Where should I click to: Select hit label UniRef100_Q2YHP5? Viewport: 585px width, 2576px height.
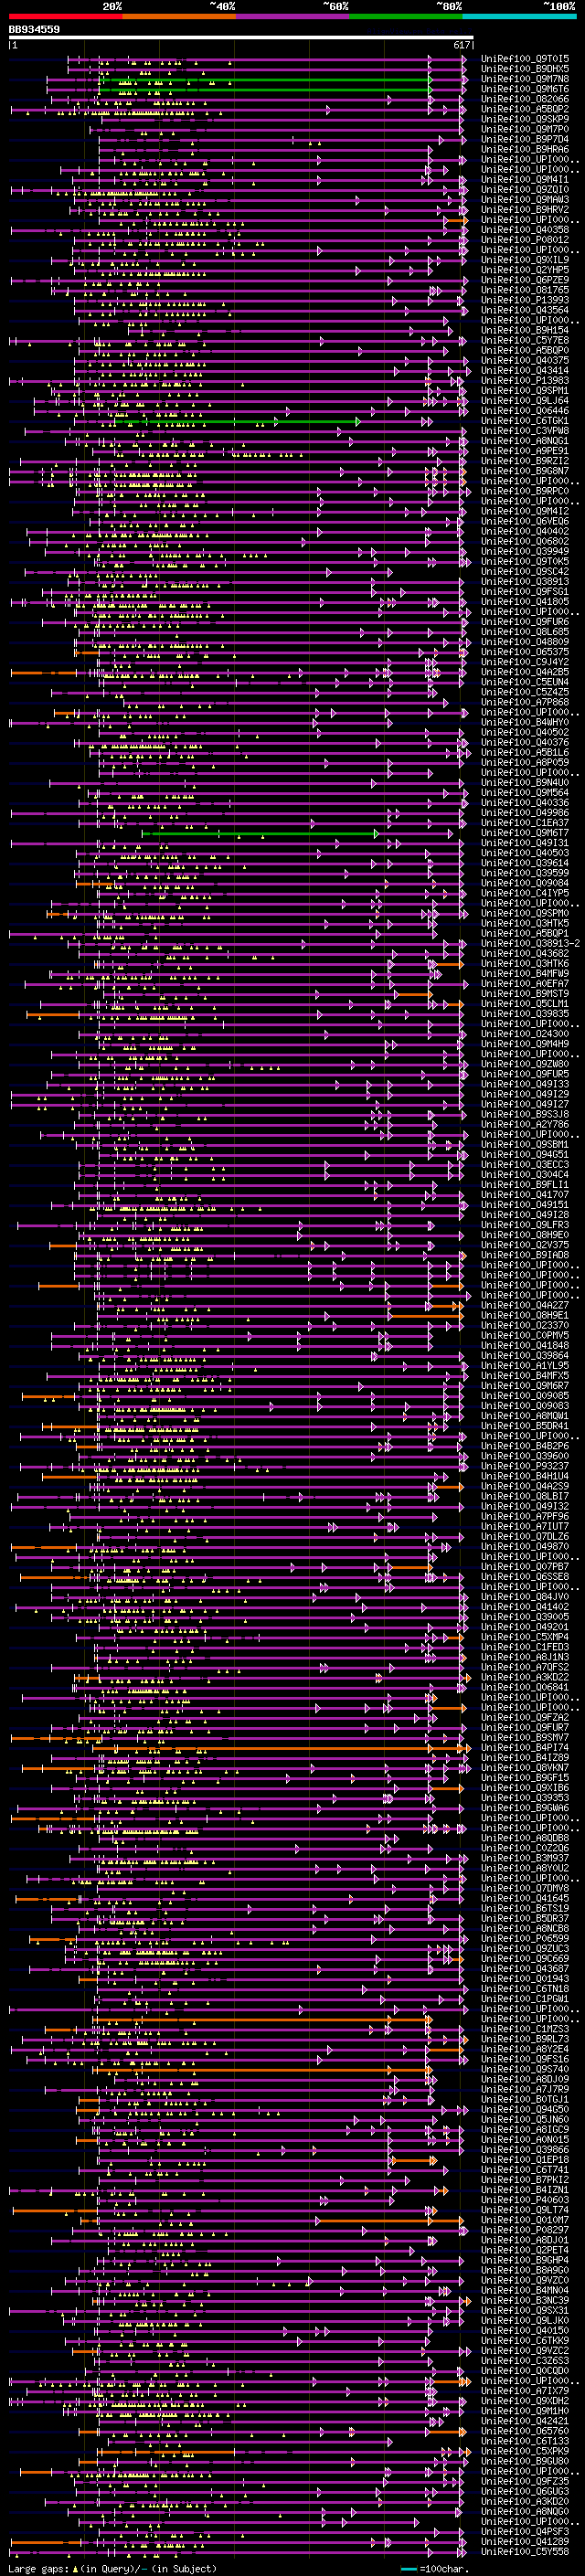click(524, 270)
